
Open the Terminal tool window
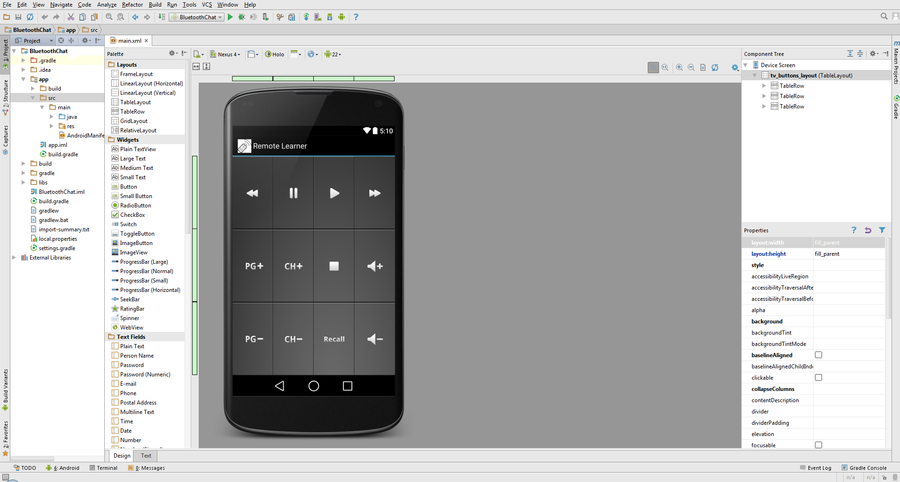[103, 468]
